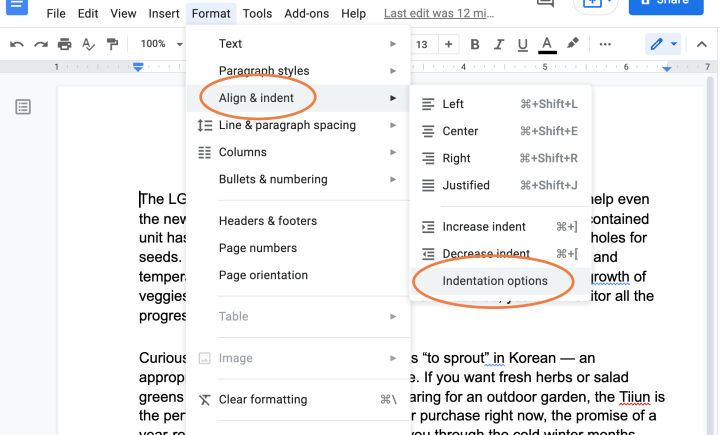Close the open Format menu
The width and height of the screenshot is (720, 435).
click(x=211, y=14)
